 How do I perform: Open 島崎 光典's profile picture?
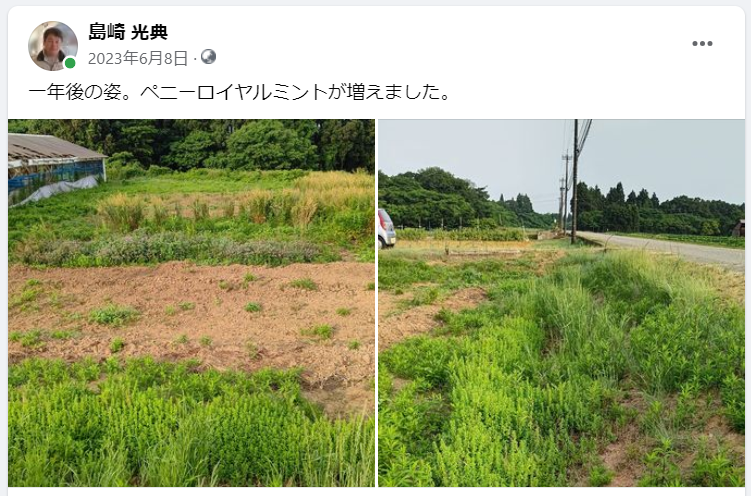[53, 46]
